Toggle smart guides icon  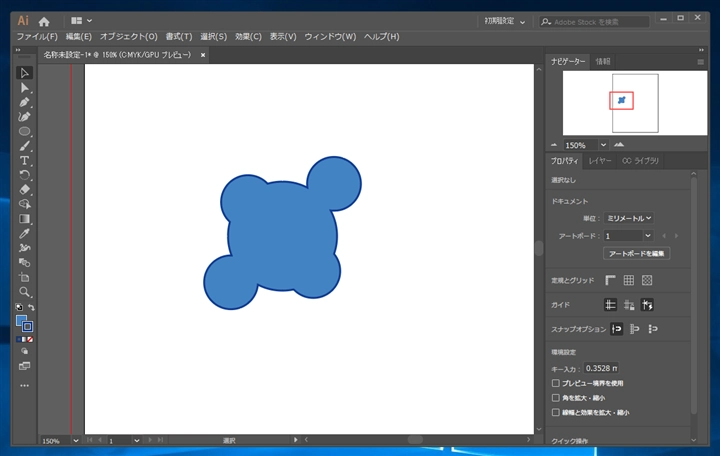point(647,305)
